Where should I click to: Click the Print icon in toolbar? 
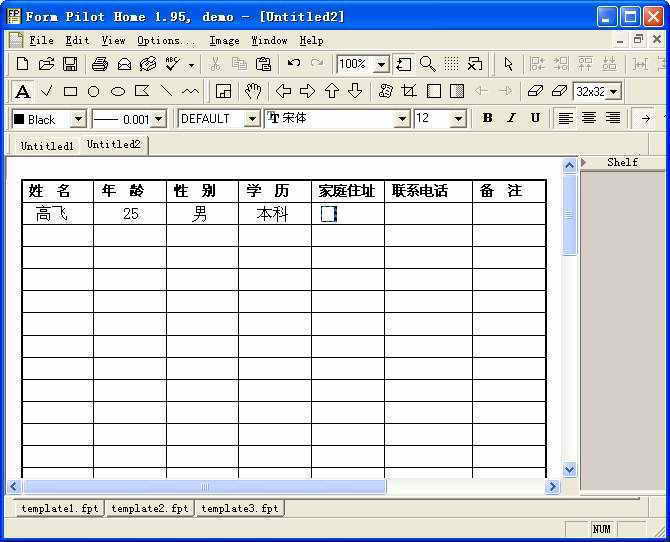[100, 64]
